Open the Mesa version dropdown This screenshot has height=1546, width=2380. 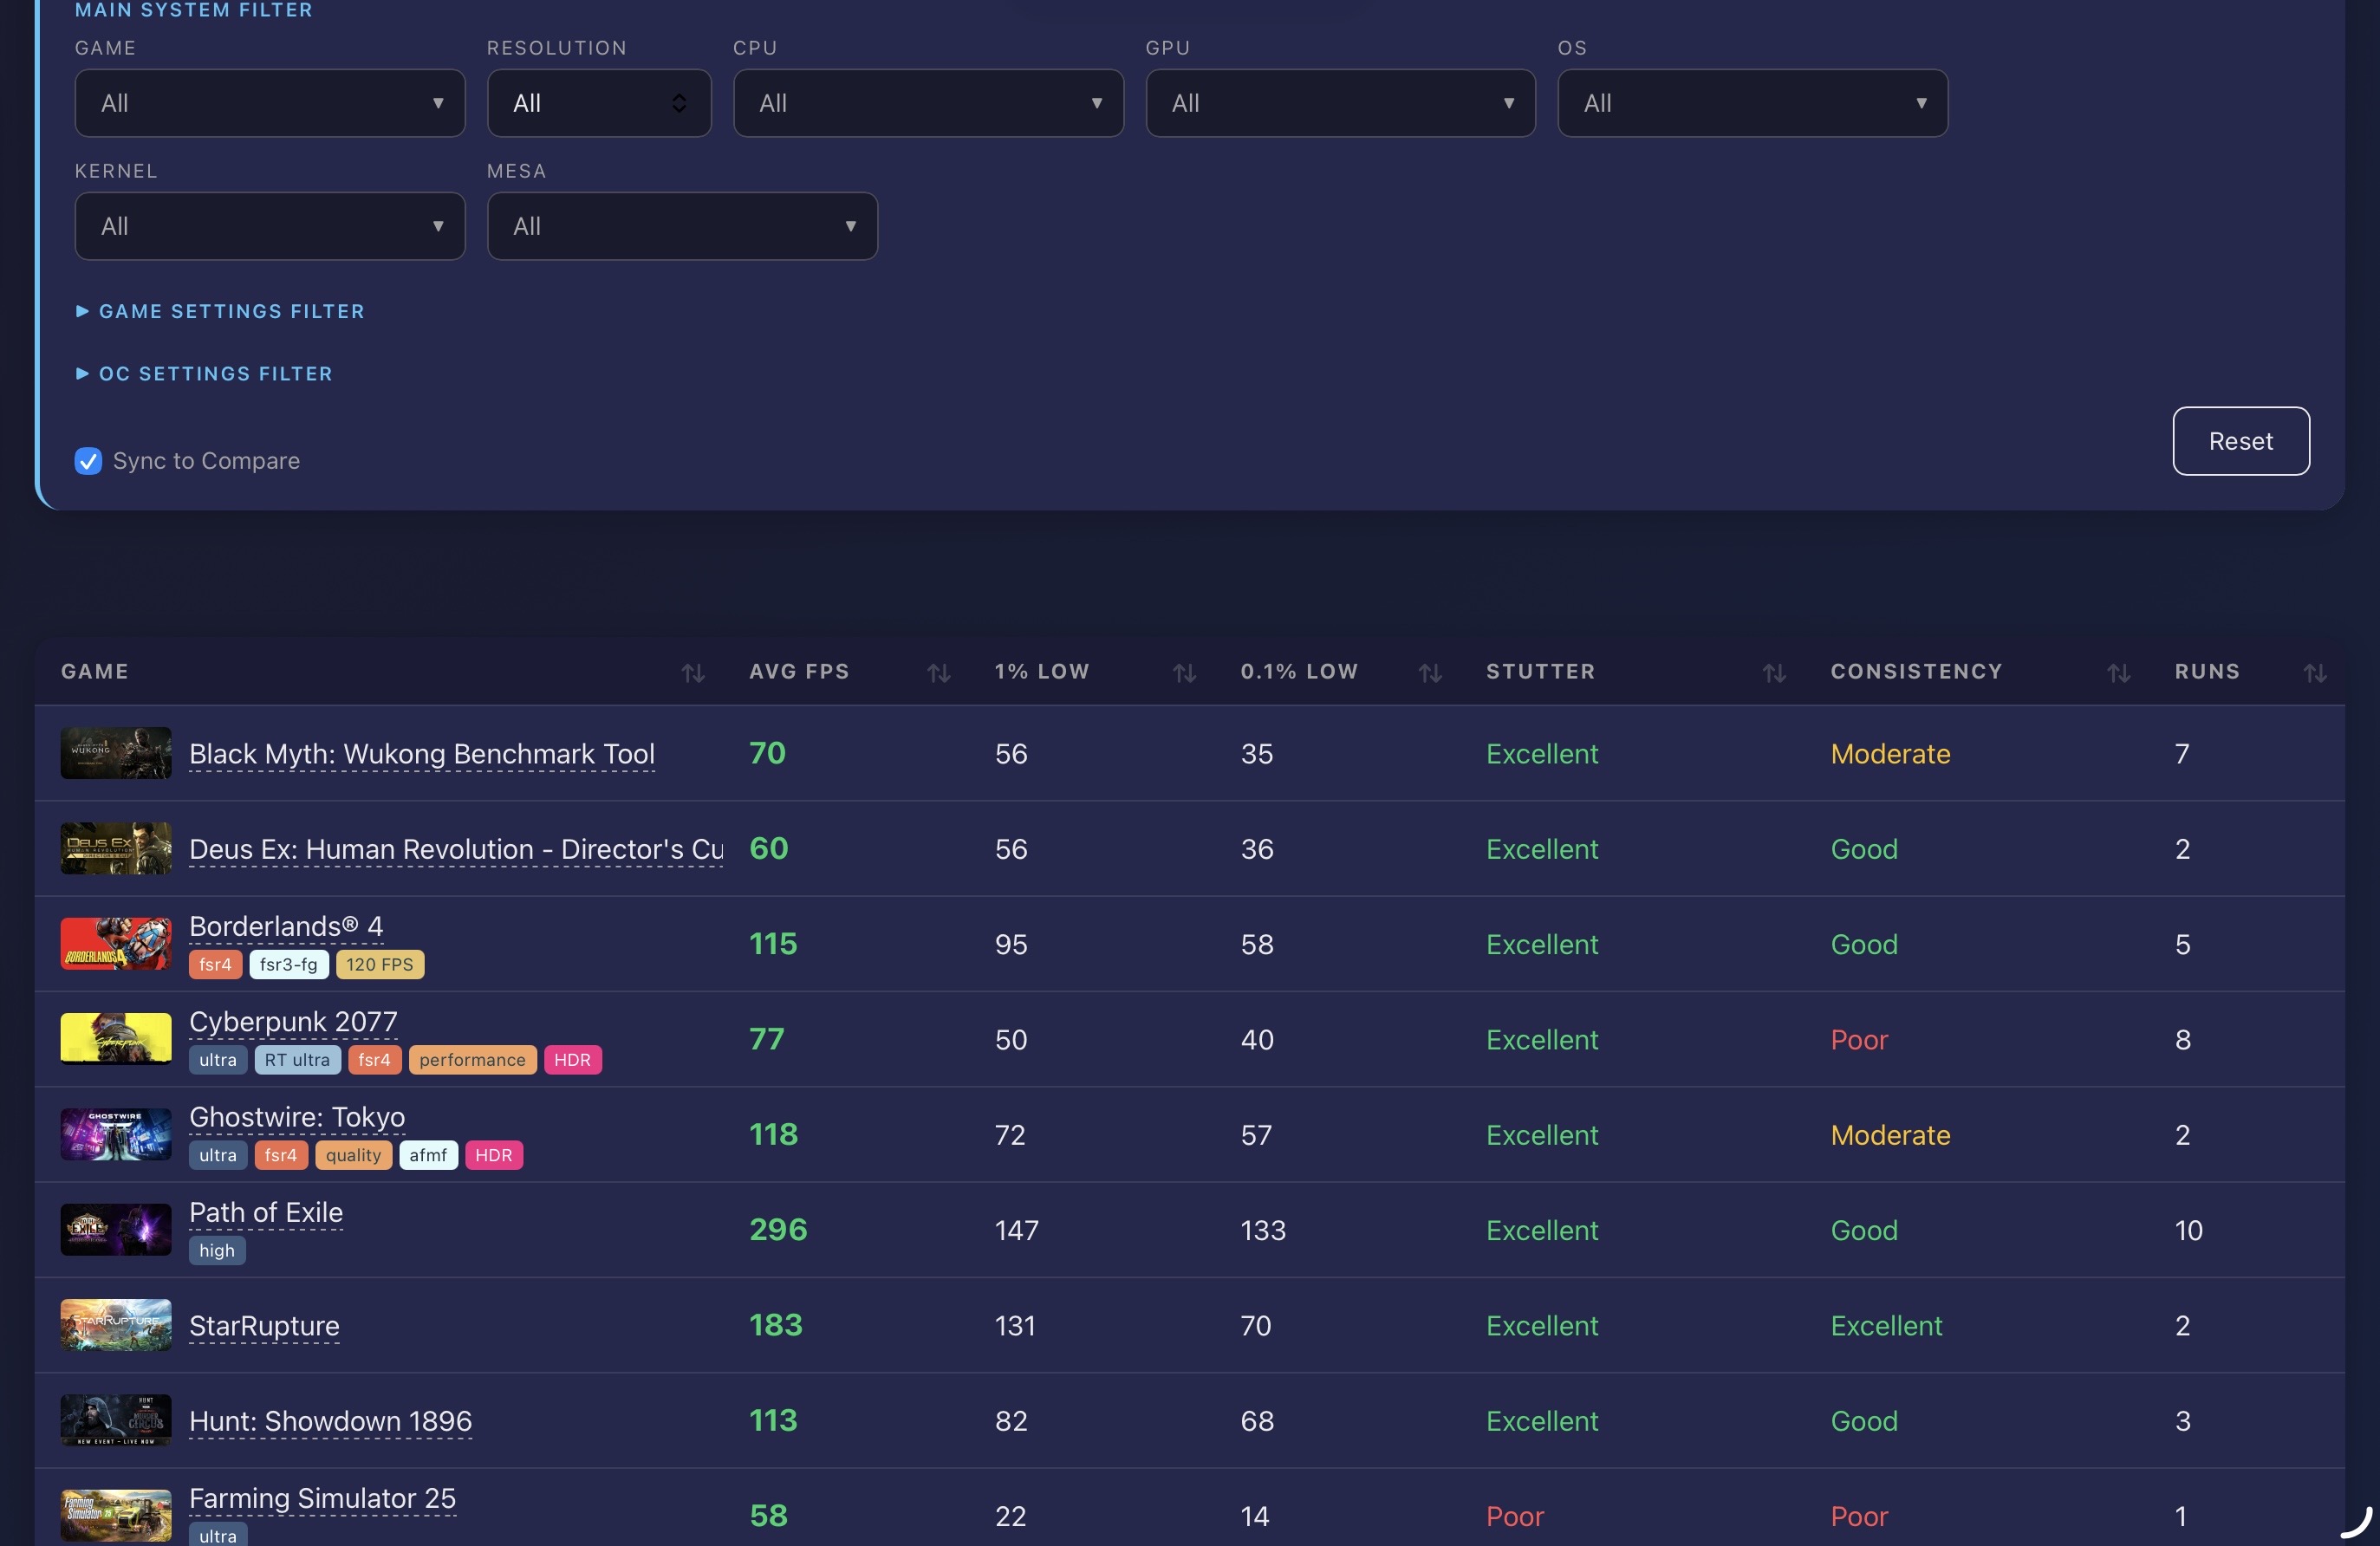(681, 226)
